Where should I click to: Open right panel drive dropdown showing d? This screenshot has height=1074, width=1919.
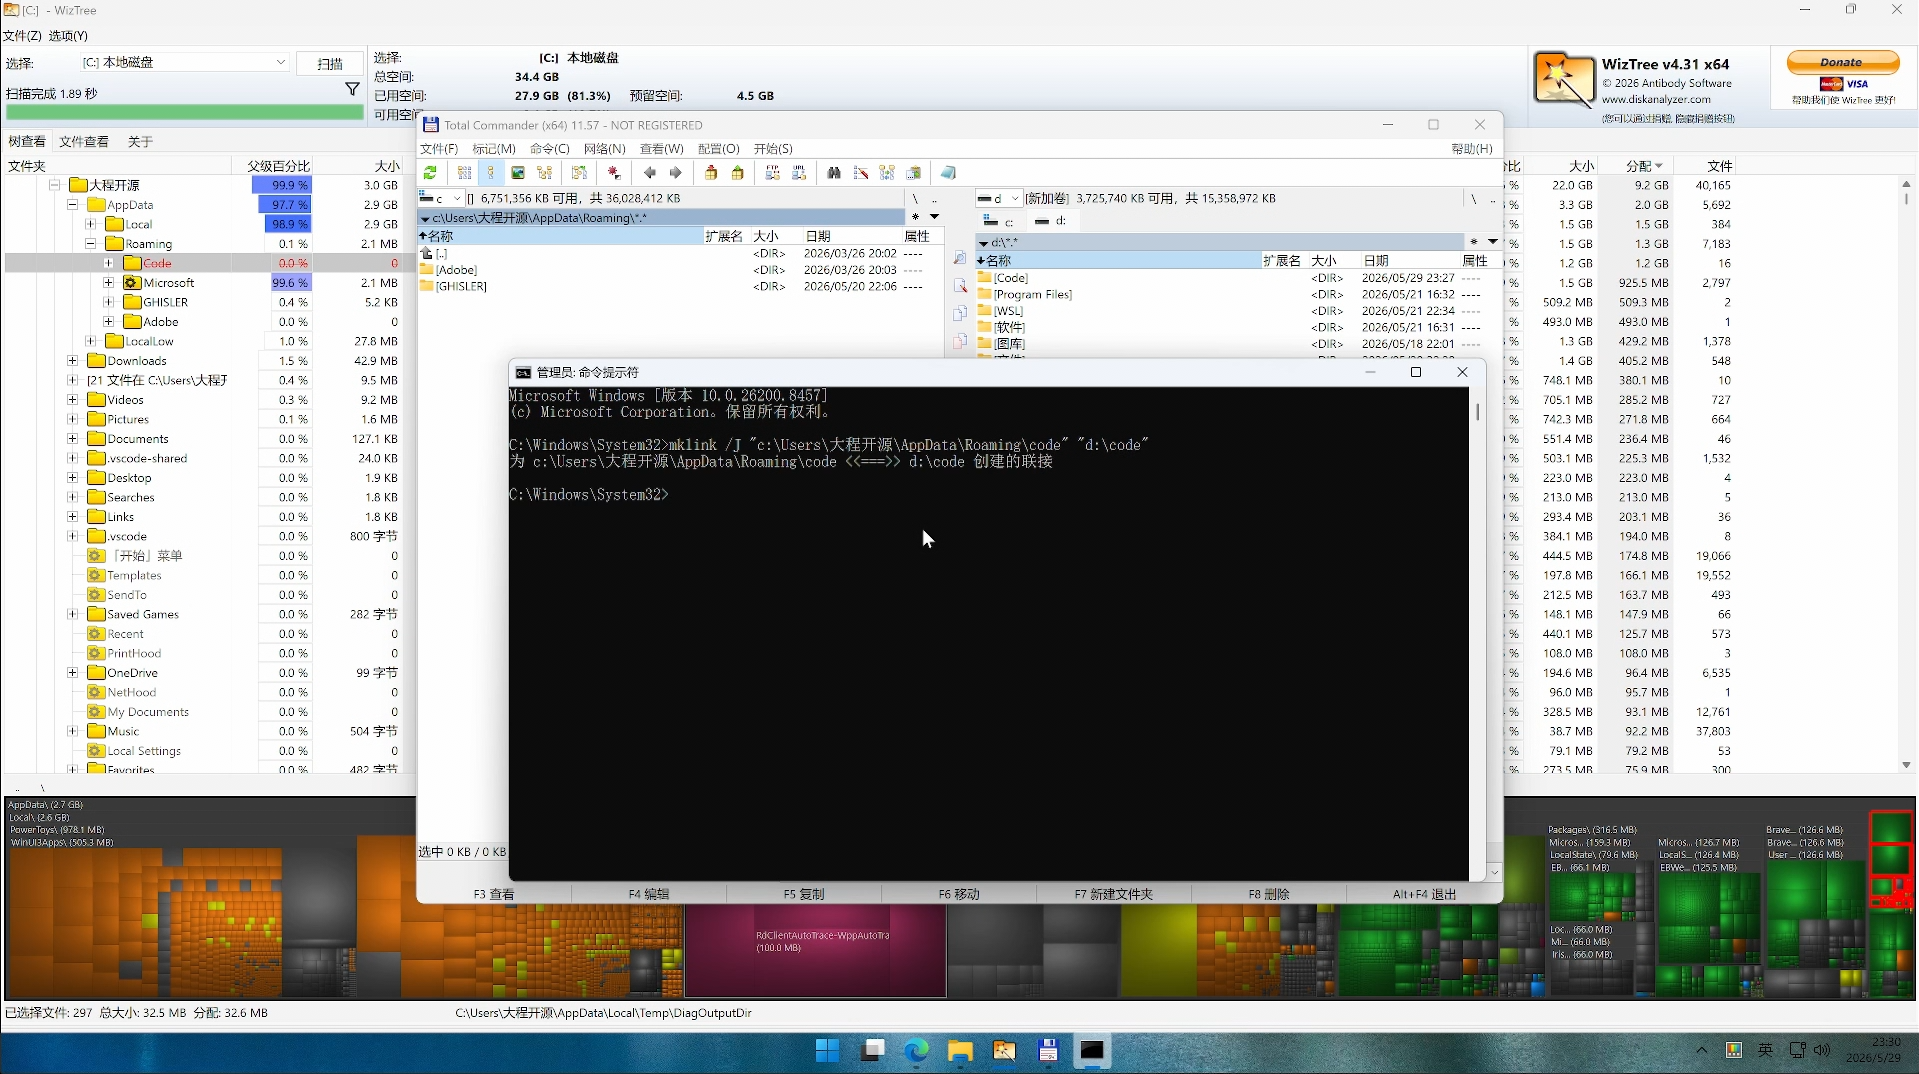tap(999, 198)
